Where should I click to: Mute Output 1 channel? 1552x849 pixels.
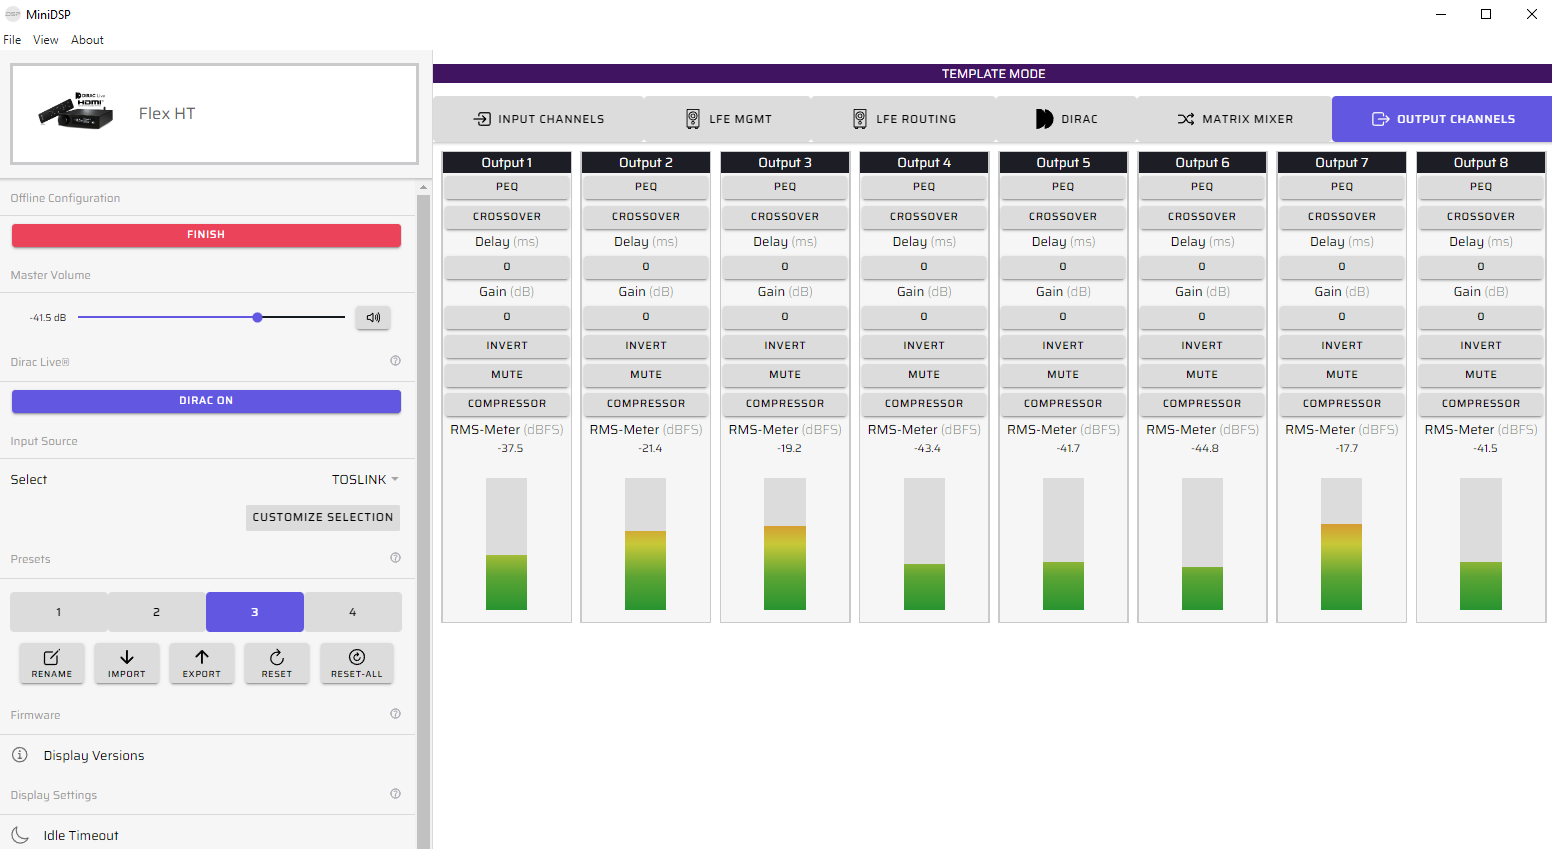pos(507,375)
